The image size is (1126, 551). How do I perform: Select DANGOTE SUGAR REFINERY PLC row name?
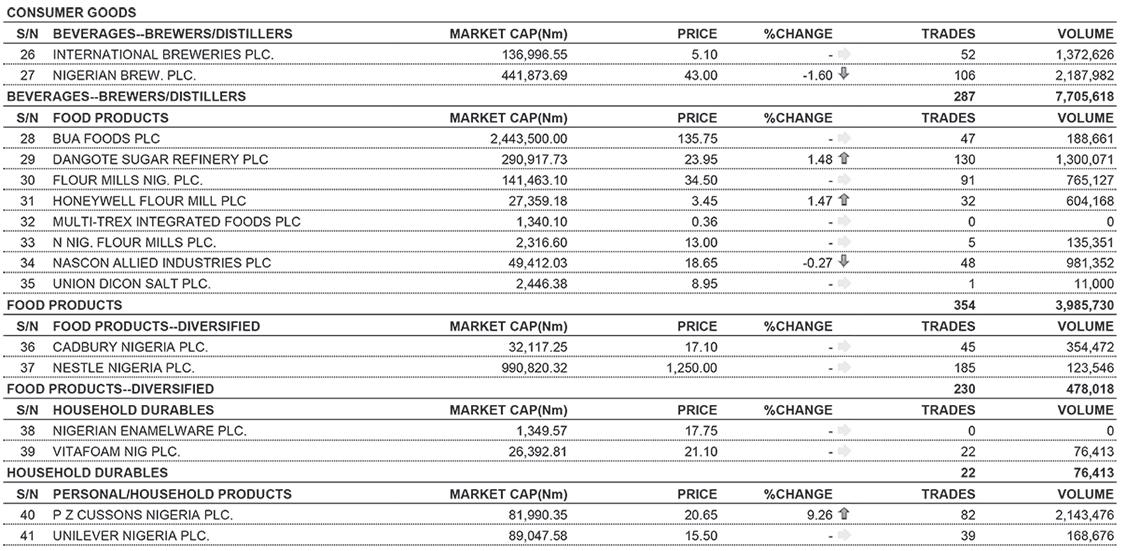tap(151, 159)
